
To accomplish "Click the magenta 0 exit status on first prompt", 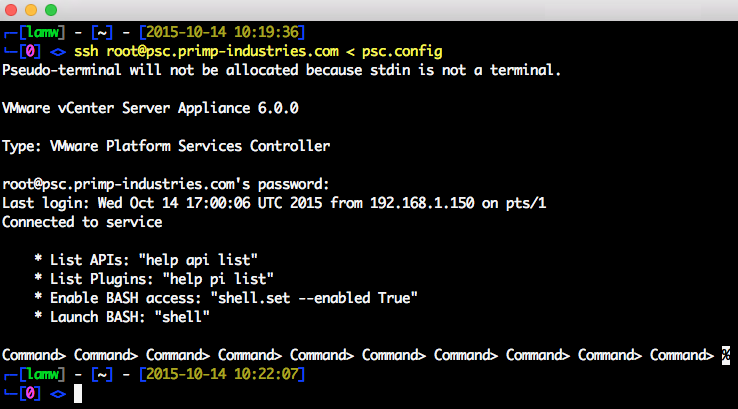I will coord(30,51).
